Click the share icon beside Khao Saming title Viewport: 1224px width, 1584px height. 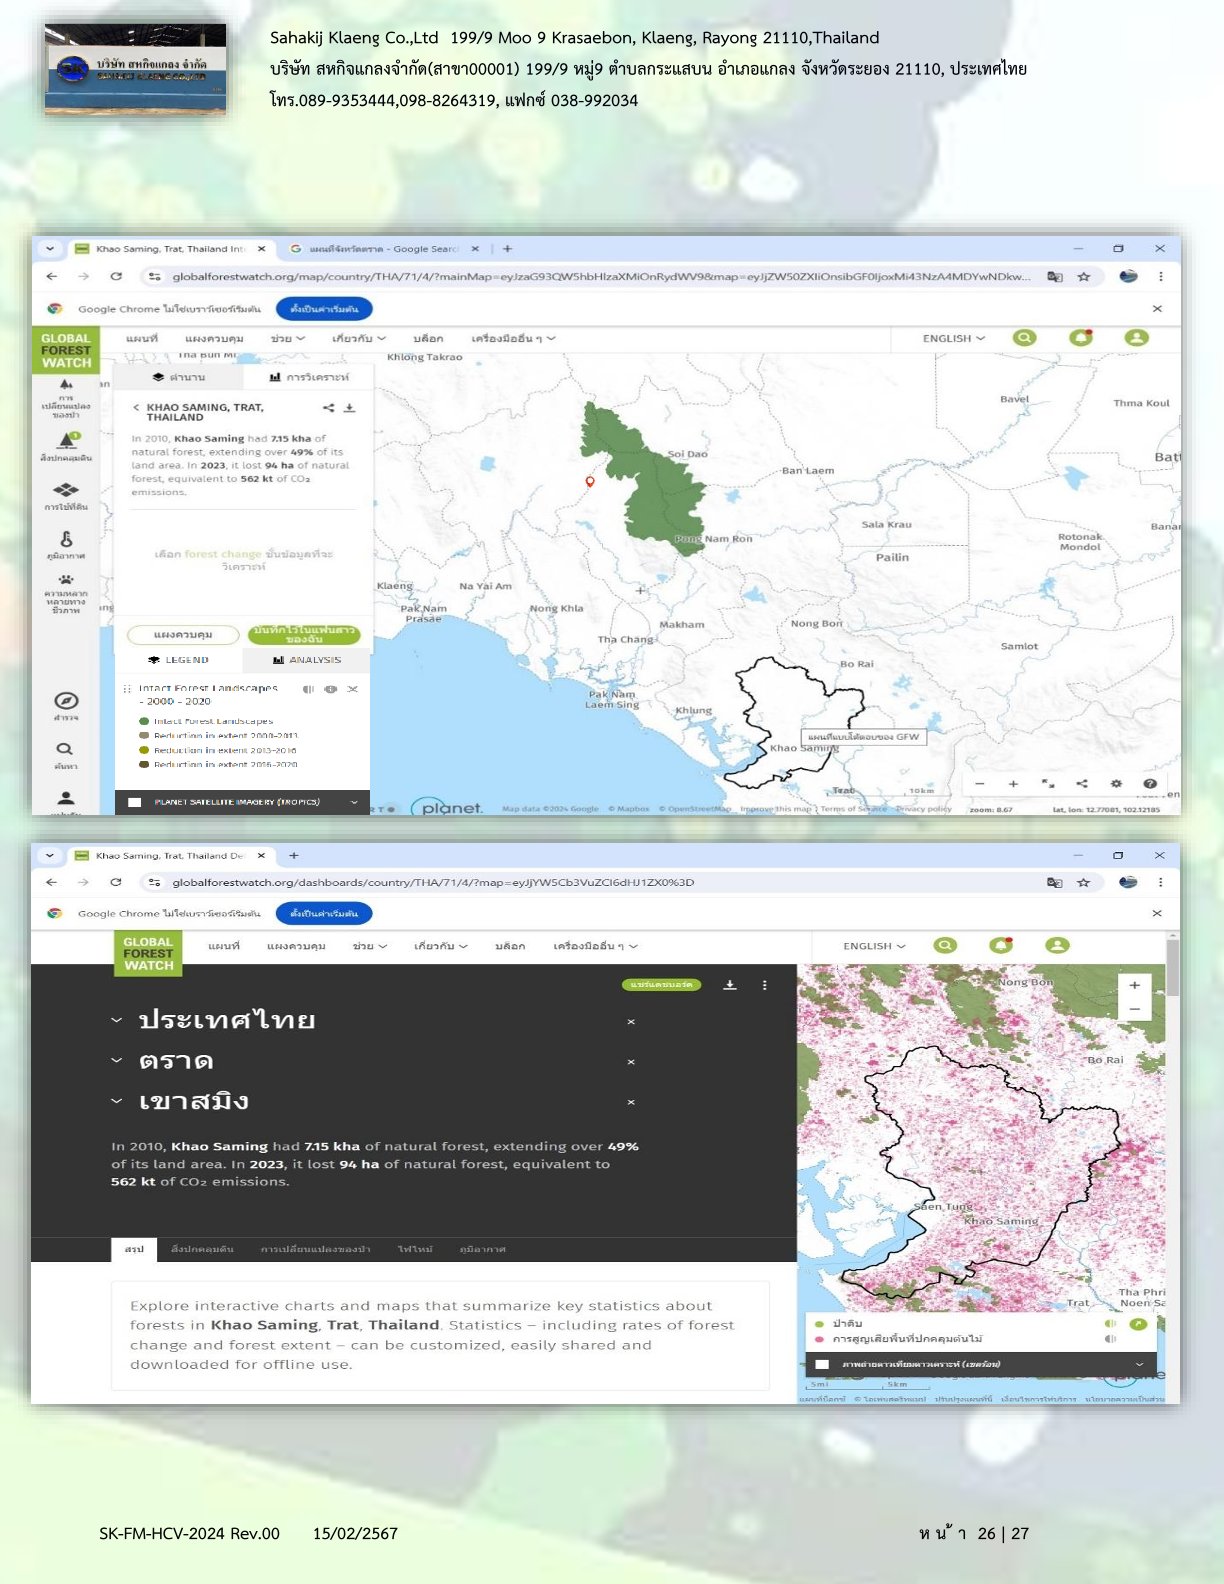pos(329,408)
